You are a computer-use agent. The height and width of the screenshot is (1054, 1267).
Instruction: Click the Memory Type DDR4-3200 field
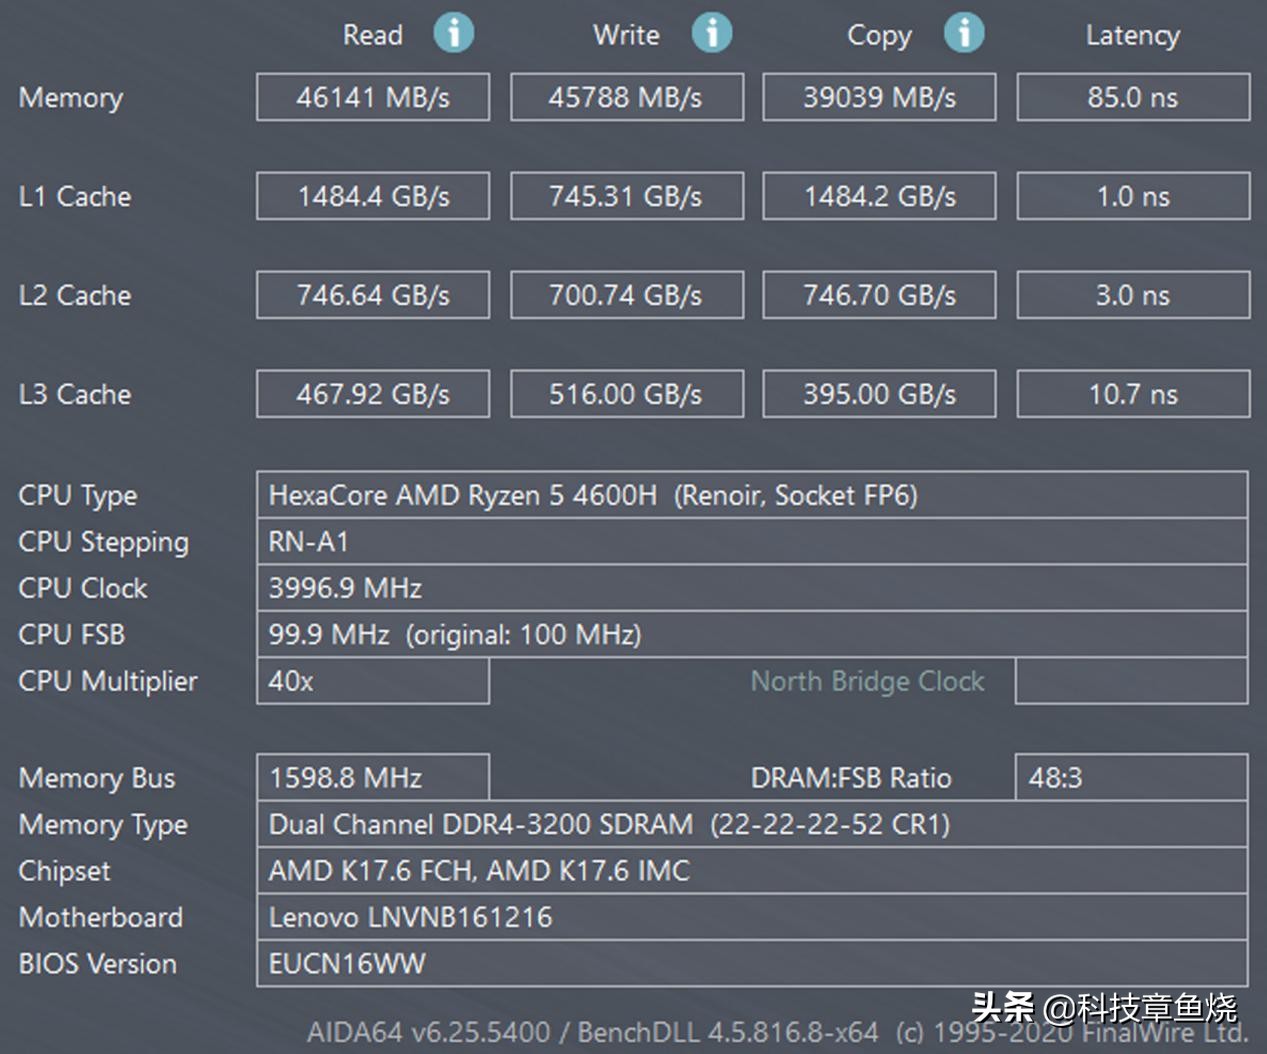point(751,824)
